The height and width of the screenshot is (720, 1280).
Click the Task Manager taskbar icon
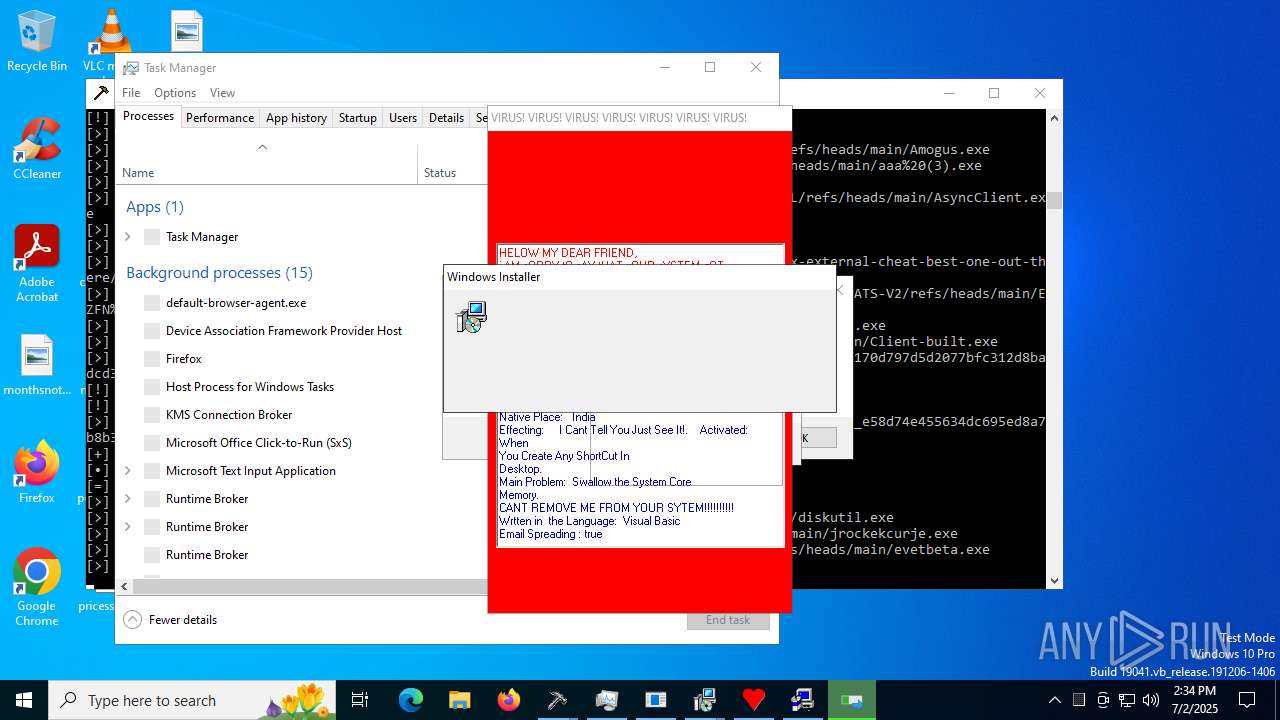pos(606,700)
